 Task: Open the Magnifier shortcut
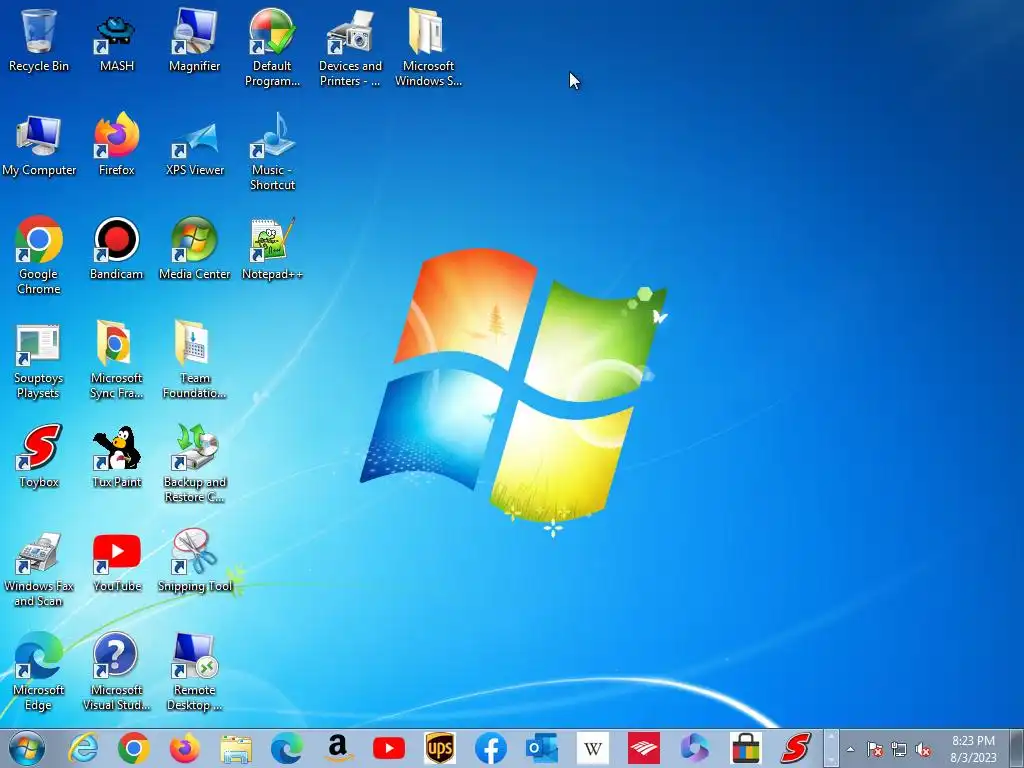pos(195,40)
